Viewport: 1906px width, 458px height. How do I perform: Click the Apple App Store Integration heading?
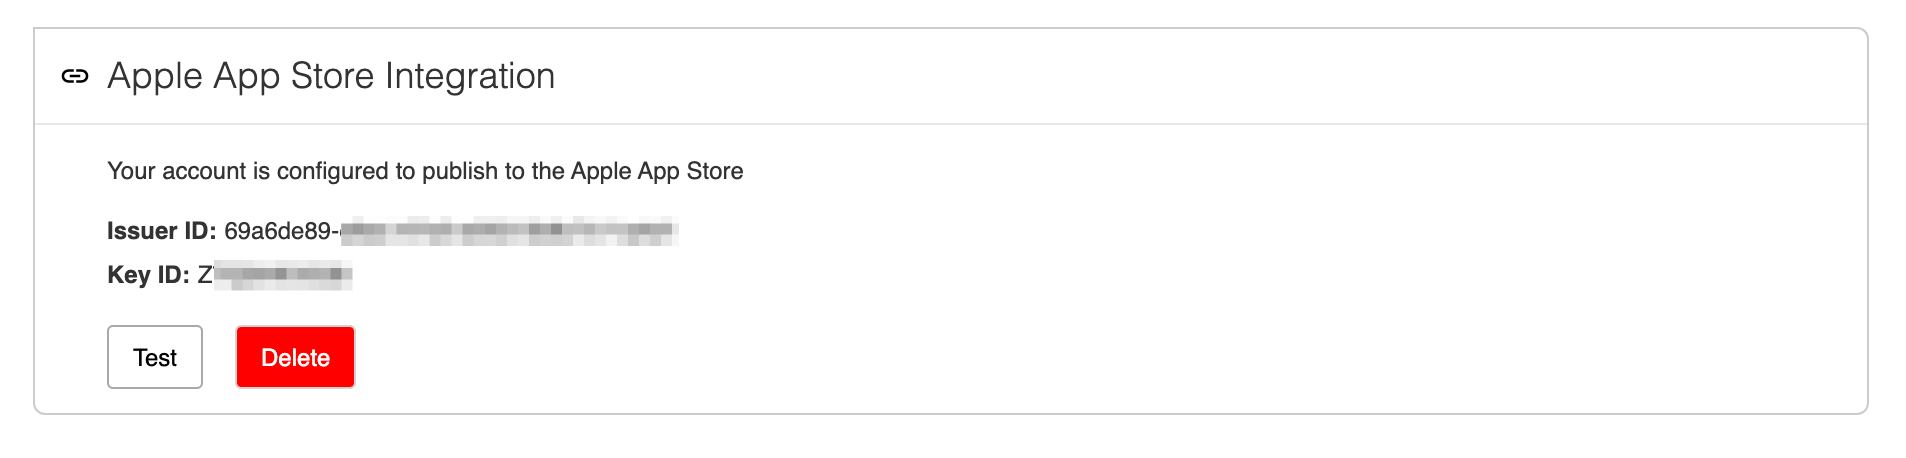[330, 76]
